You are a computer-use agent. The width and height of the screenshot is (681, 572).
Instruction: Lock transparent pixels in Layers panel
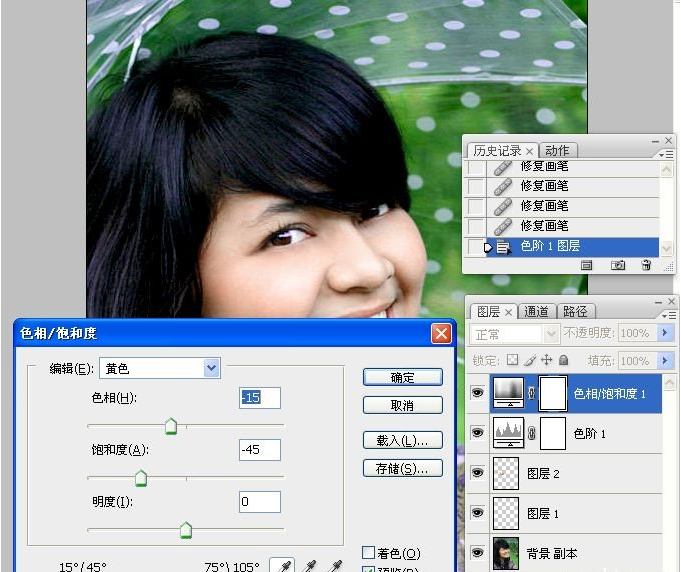tap(512, 360)
